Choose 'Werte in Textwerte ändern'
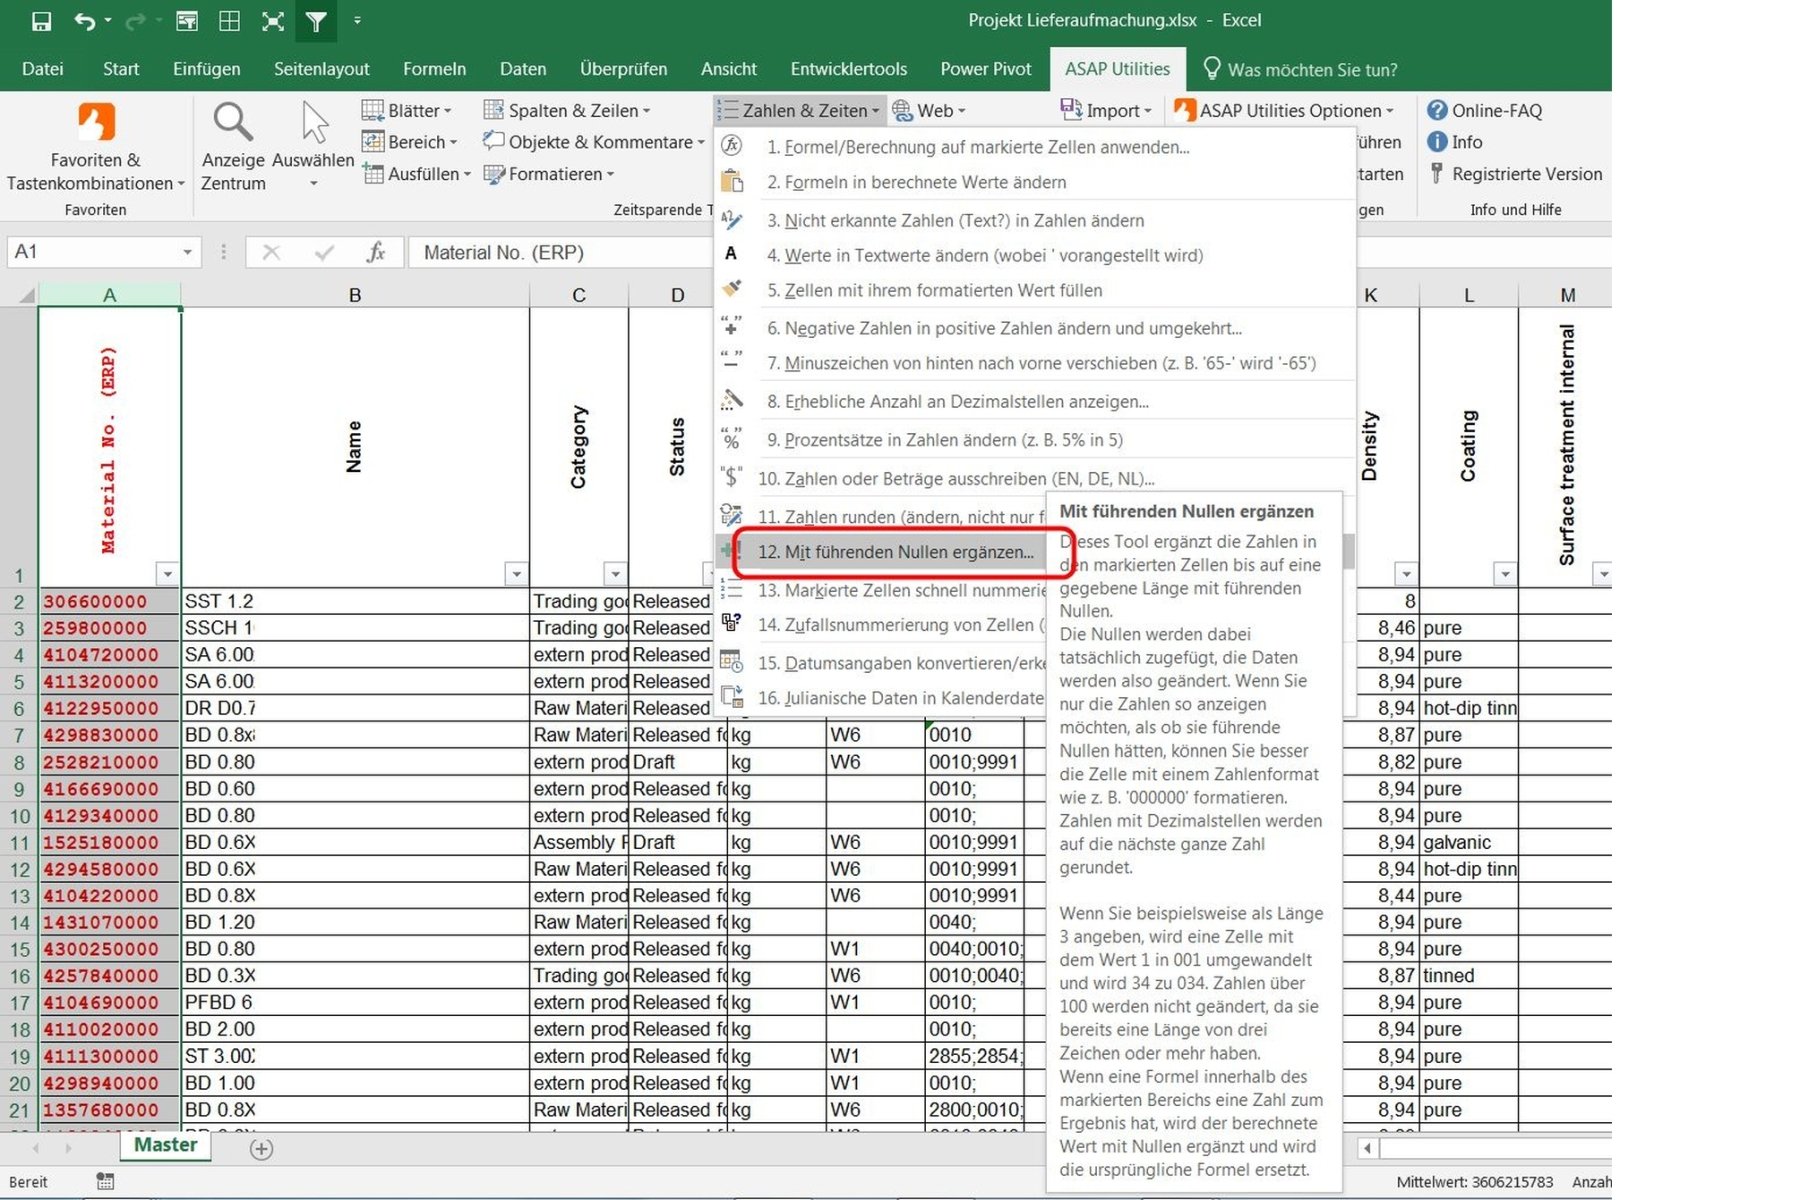The image size is (1800, 1200). pos(1034,255)
